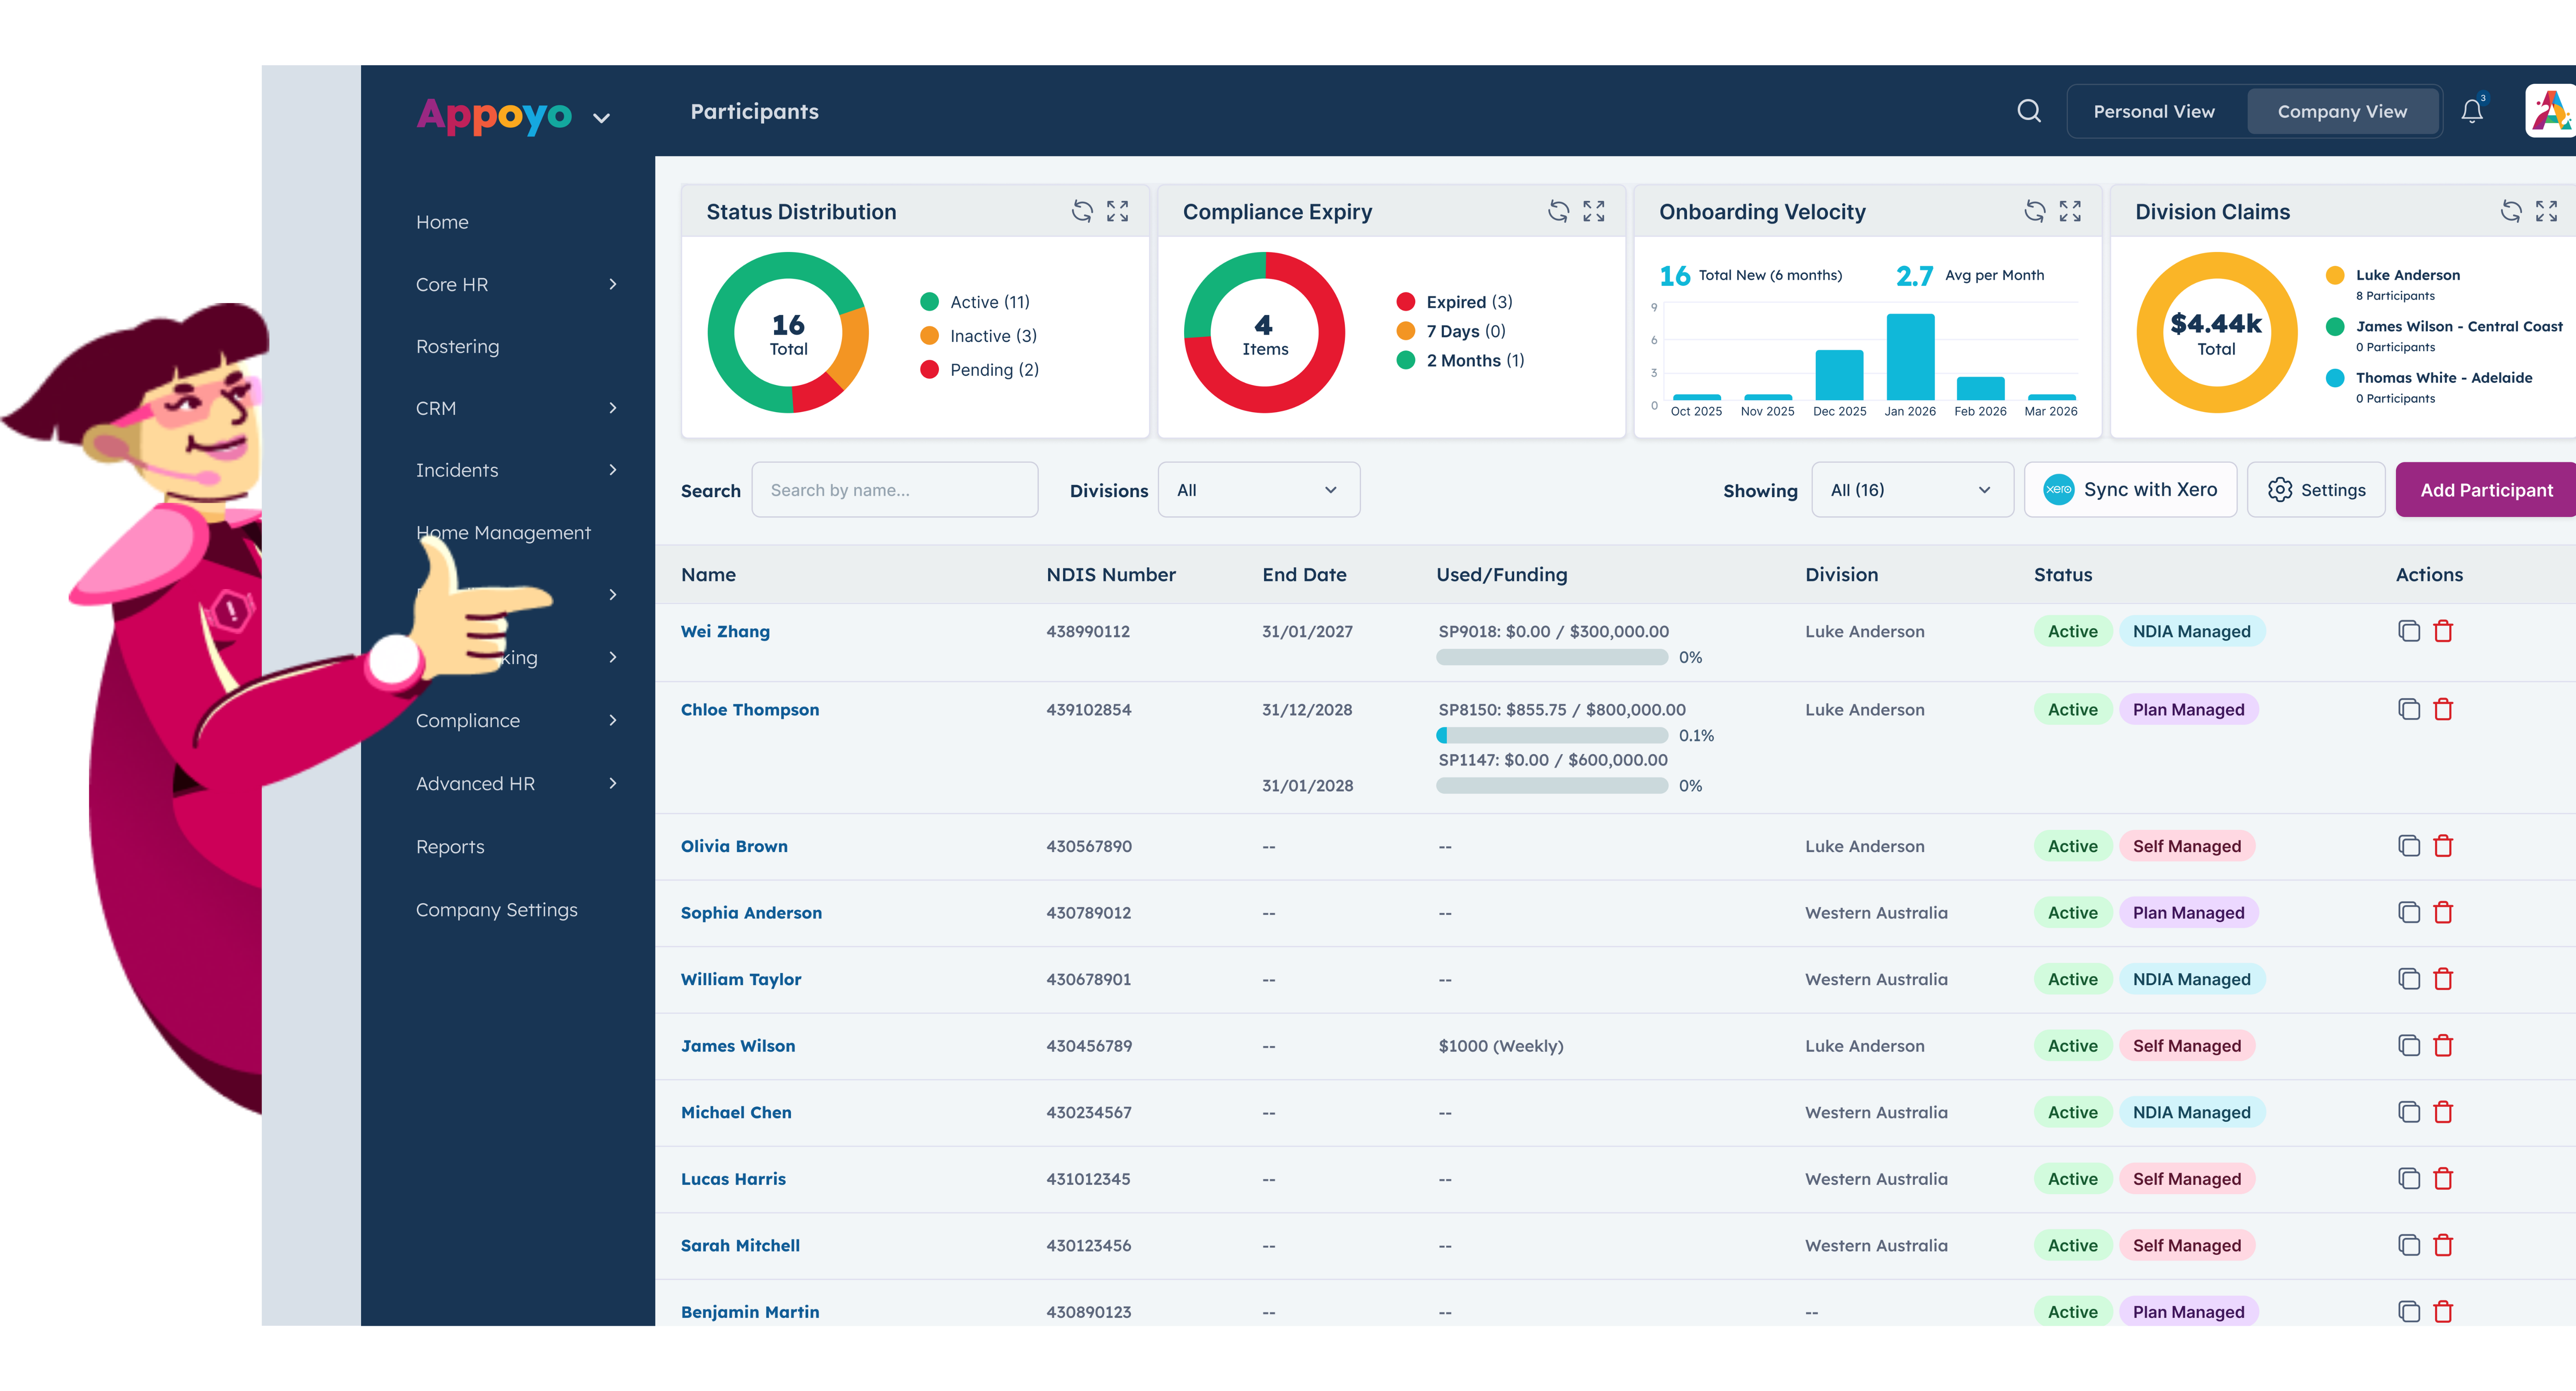The image size is (2576, 1391).
Task: Click the Add Participant button
Action: (2486, 490)
